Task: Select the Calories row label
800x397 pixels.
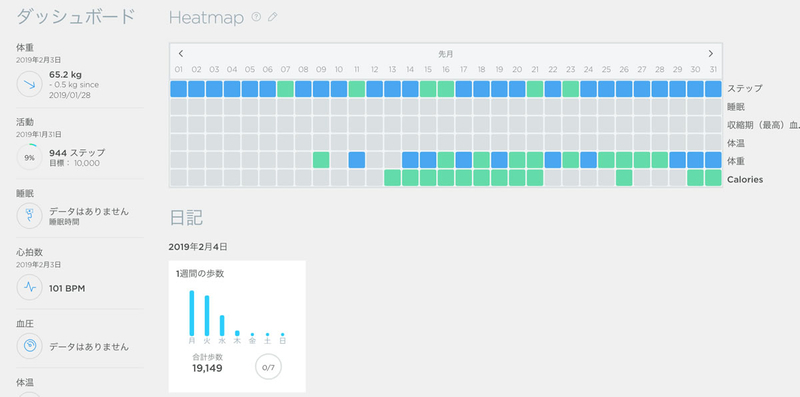Action: (745, 180)
